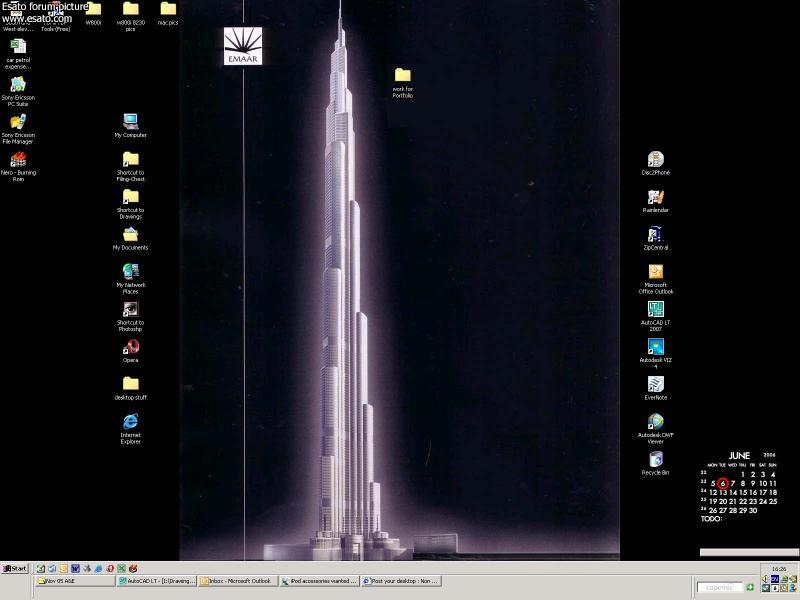Launch Opera from the desktop icon
This screenshot has height=600, width=800.
pos(131,351)
